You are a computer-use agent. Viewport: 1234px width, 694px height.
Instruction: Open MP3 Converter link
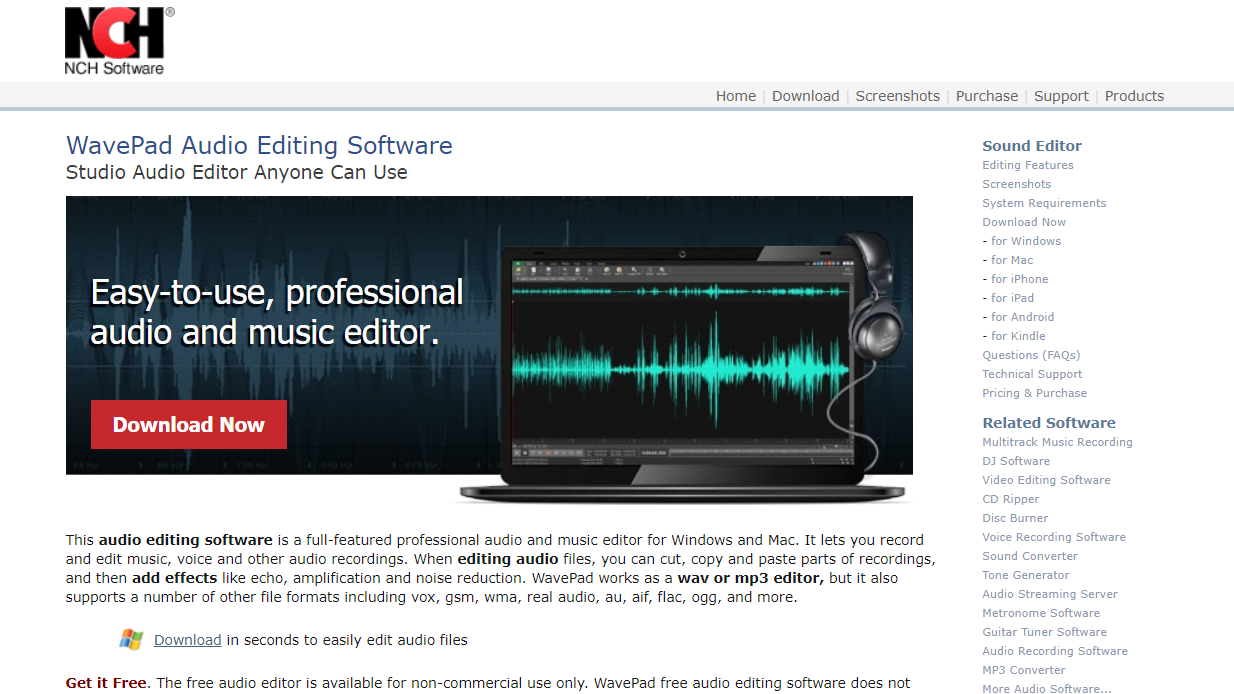tap(1024, 670)
